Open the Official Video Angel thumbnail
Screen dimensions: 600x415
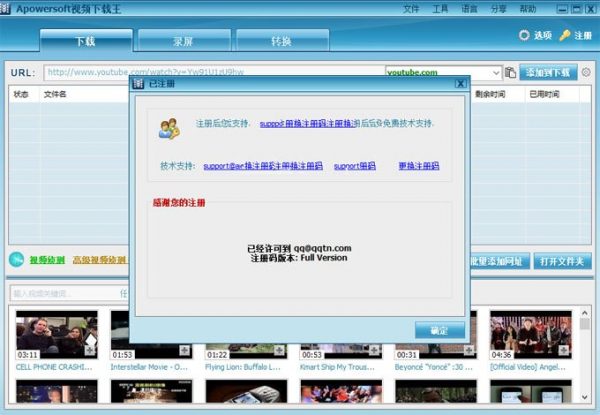click(x=531, y=334)
